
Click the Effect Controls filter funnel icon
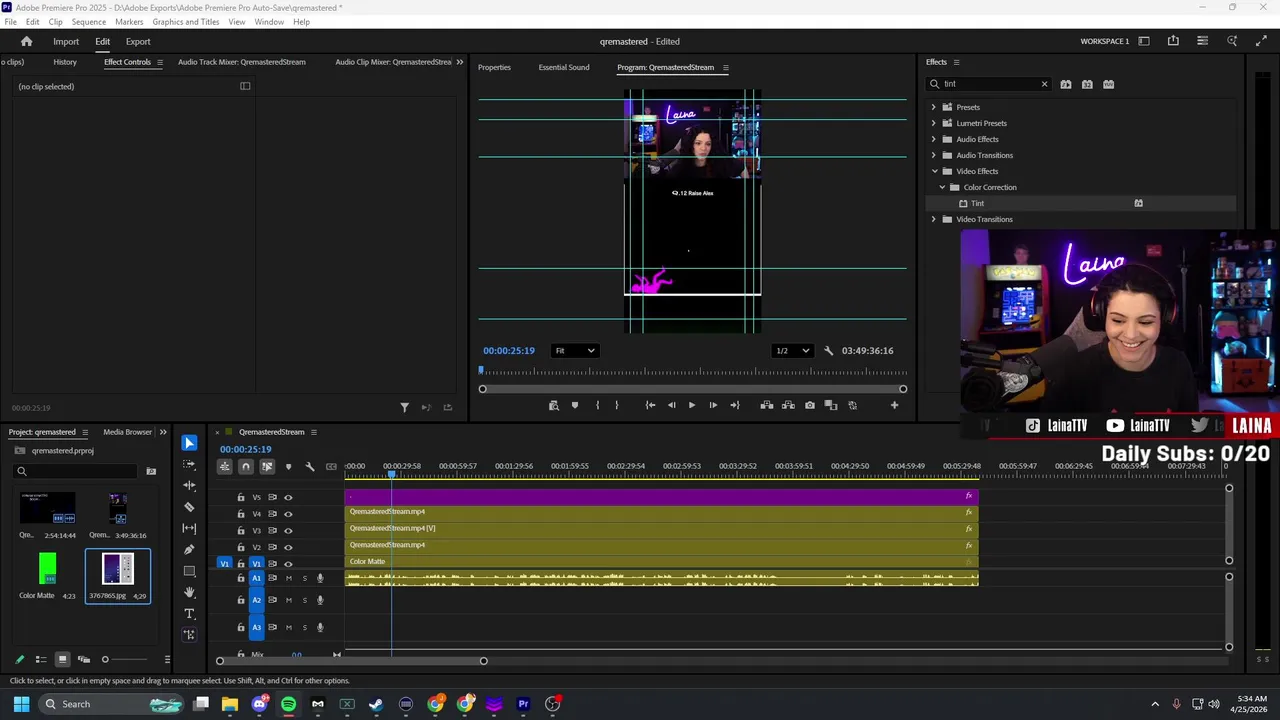click(x=404, y=407)
